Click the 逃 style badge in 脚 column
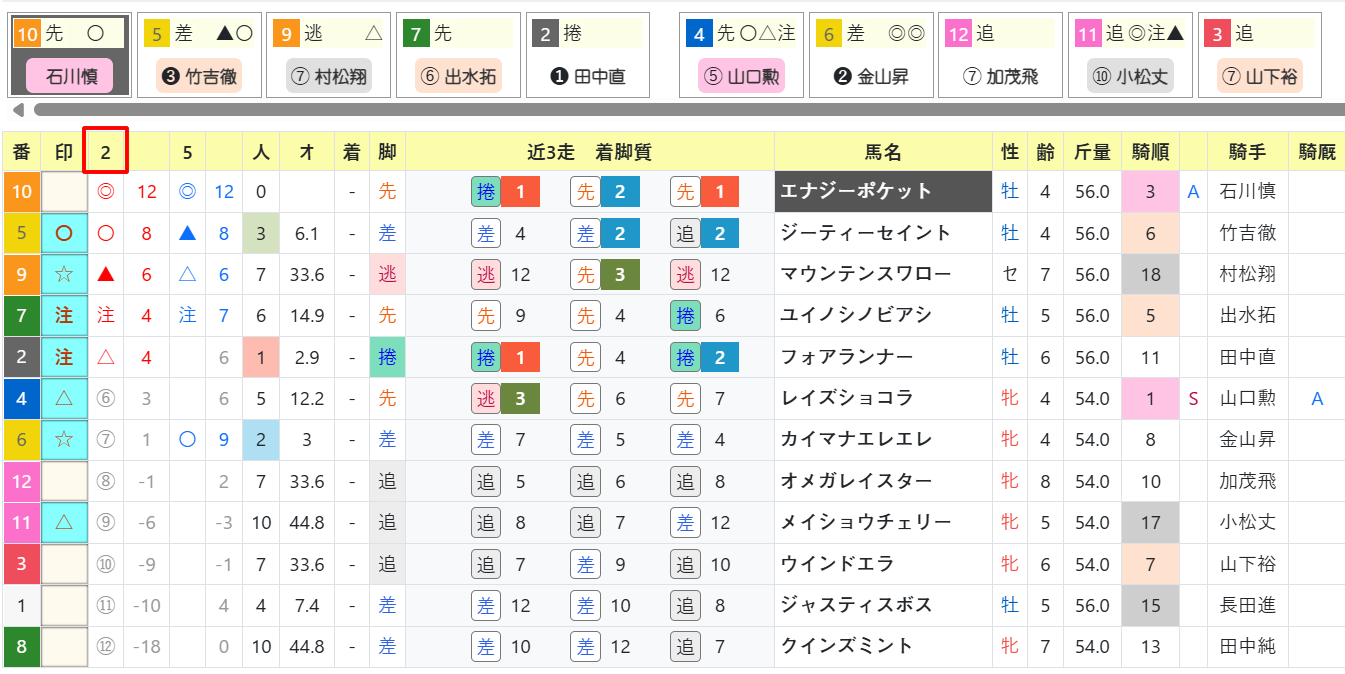 (x=387, y=274)
